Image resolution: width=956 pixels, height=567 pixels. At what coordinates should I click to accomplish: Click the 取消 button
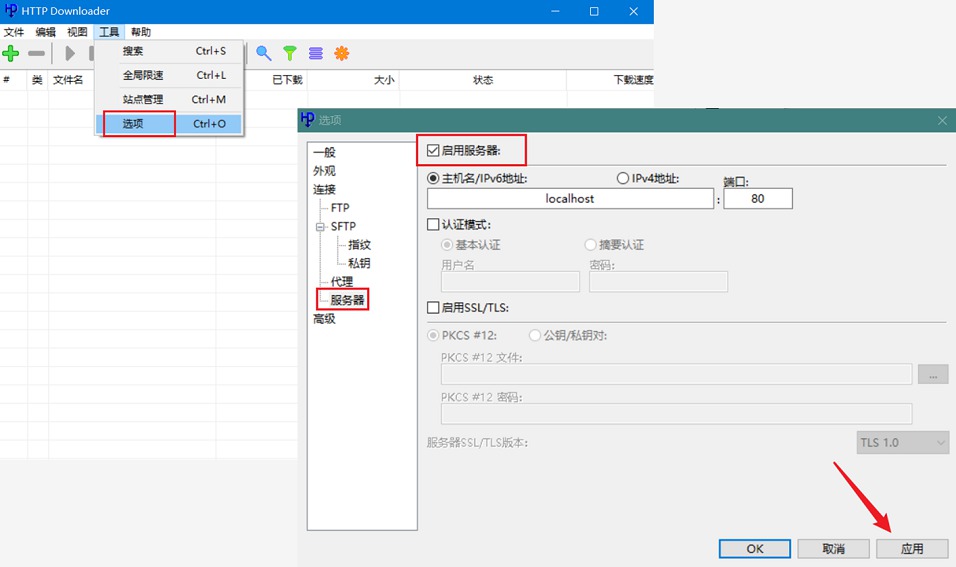(833, 549)
